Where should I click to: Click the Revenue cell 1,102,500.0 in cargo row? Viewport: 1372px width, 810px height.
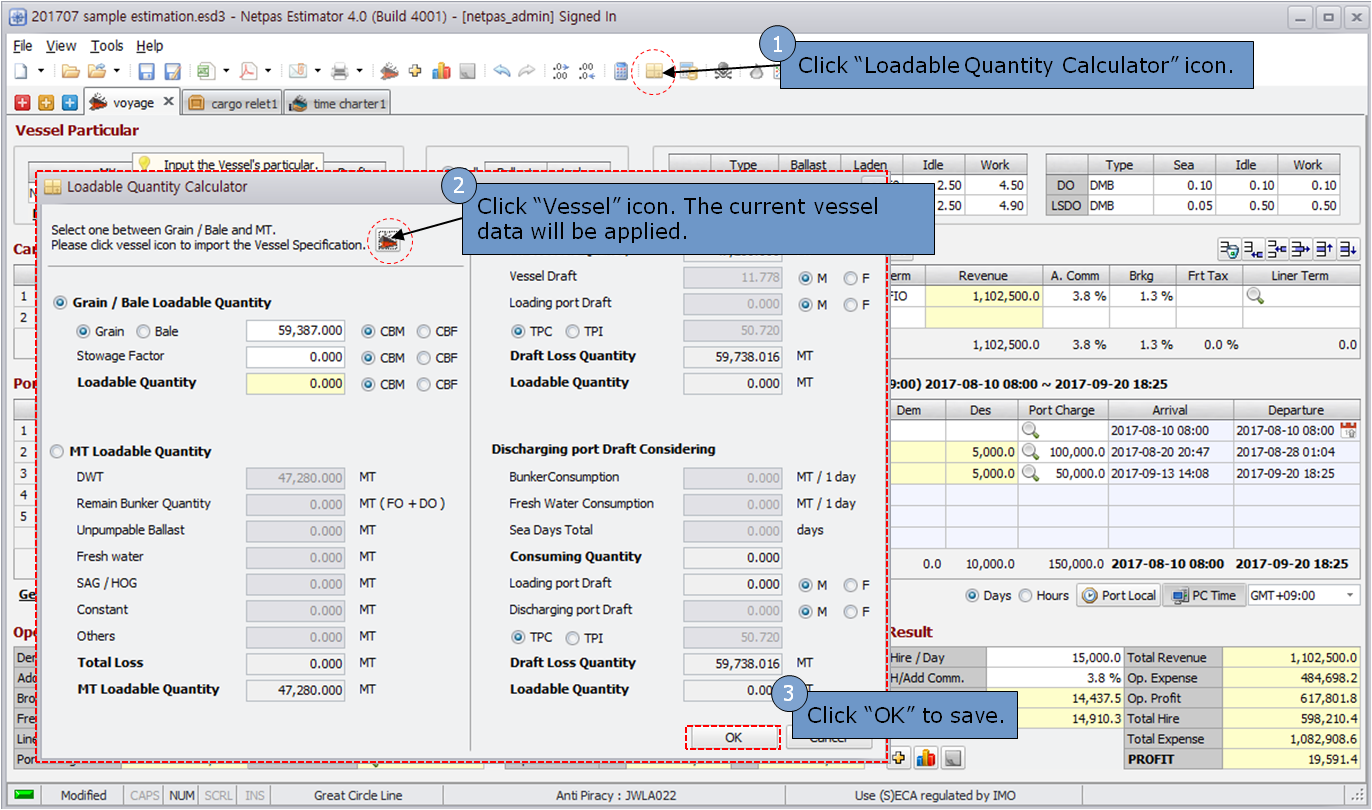[x=985, y=296]
